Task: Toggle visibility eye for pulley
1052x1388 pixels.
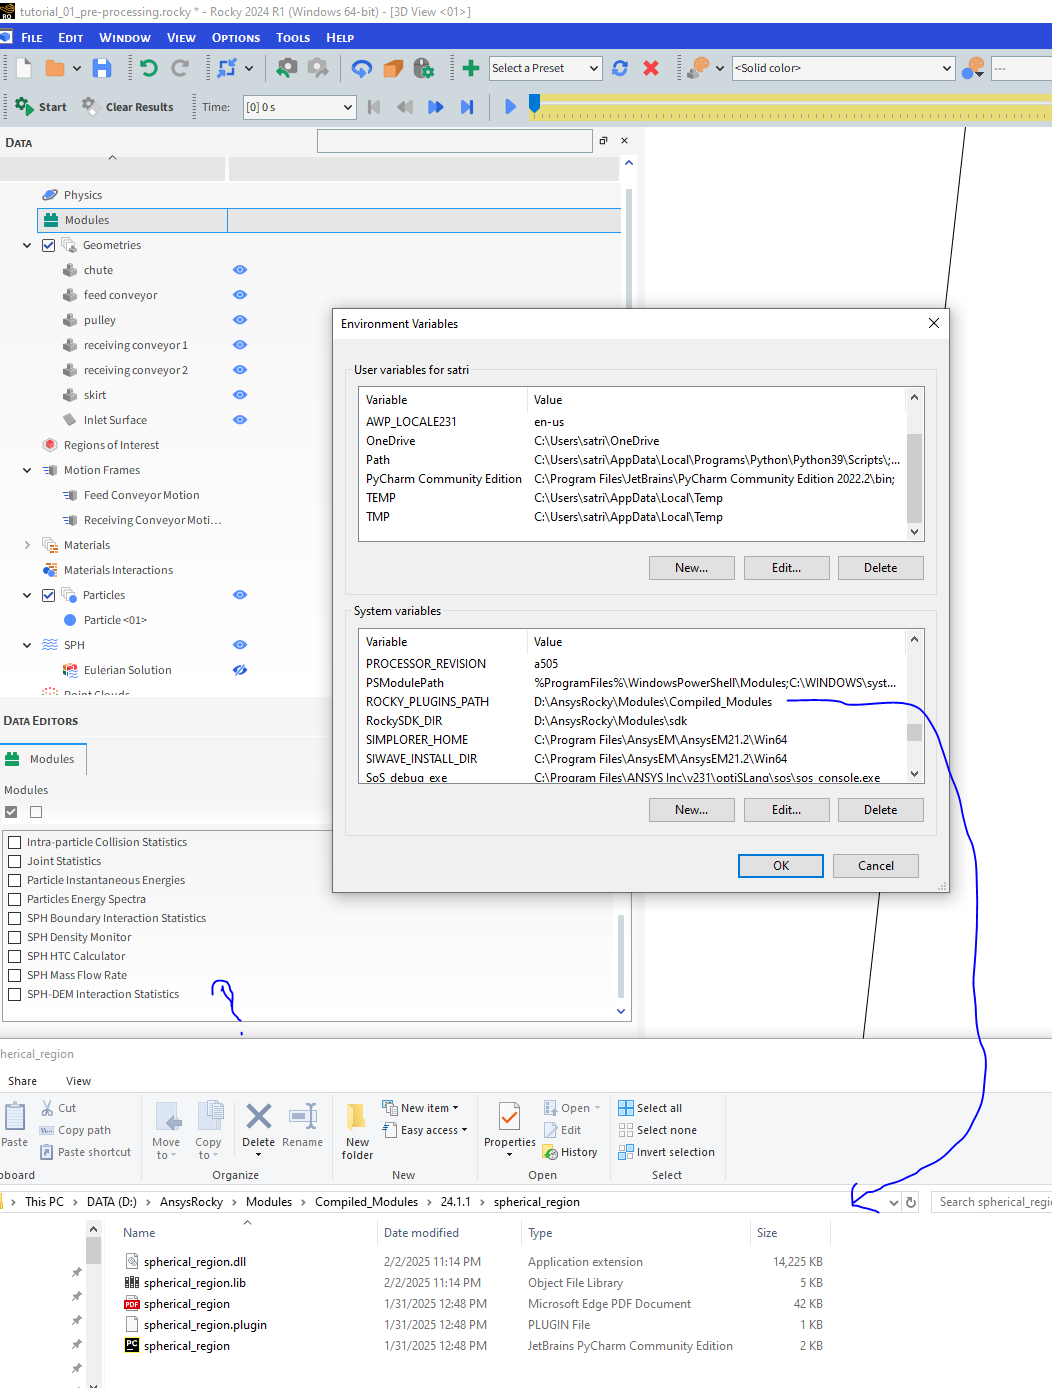Action: (x=240, y=320)
